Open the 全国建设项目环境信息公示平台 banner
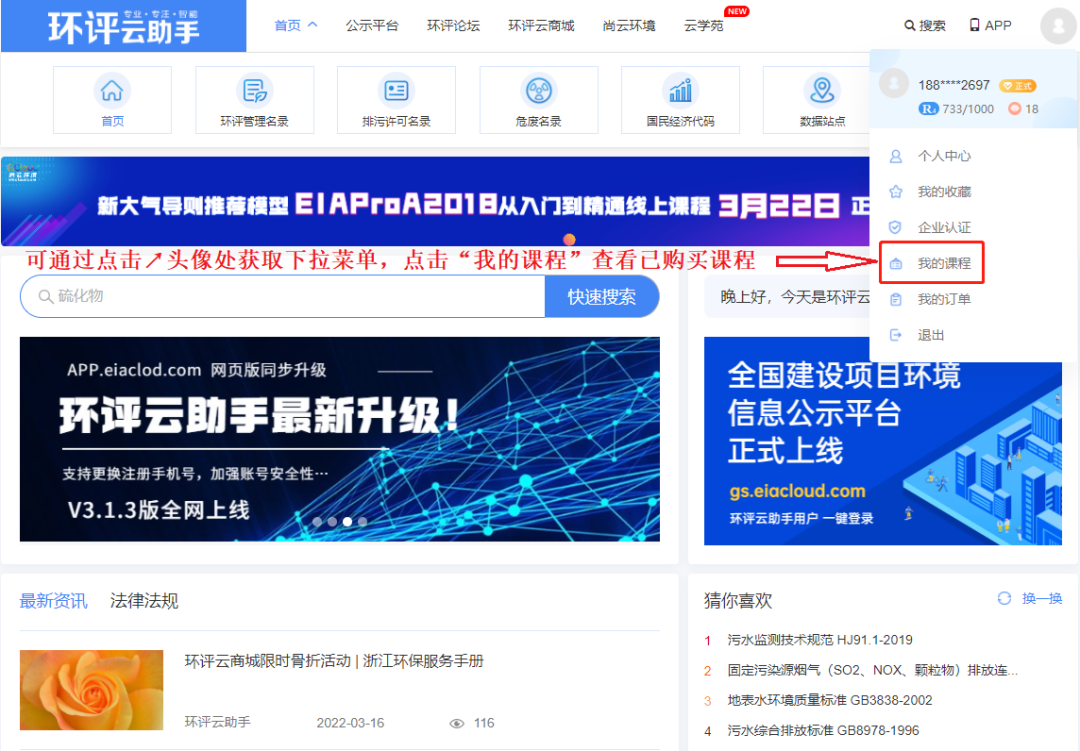This screenshot has height=751, width=1080. point(882,441)
